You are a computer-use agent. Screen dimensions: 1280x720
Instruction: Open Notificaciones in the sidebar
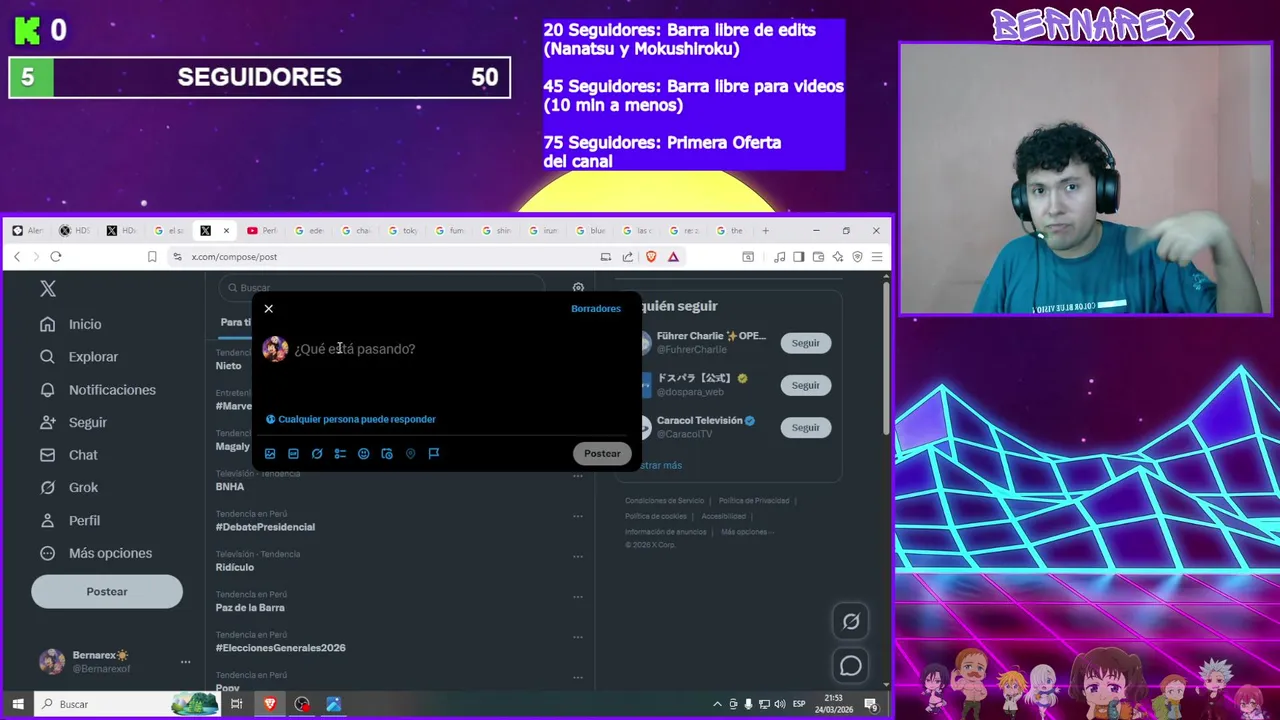pyautogui.click(x=98, y=390)
